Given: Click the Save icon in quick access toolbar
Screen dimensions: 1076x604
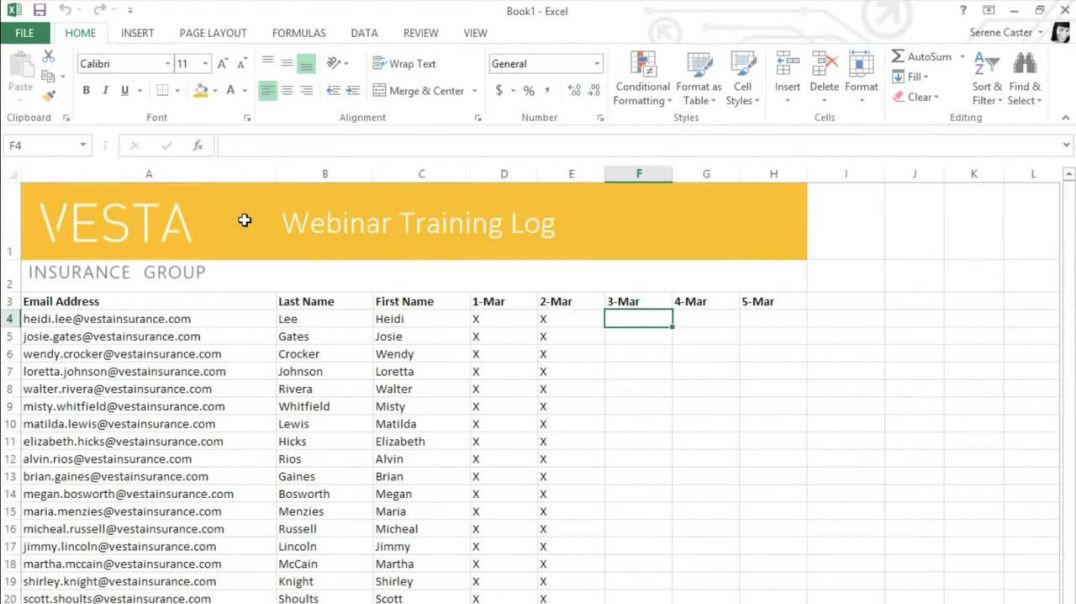Looking at the screenshot, I should 39,10.
